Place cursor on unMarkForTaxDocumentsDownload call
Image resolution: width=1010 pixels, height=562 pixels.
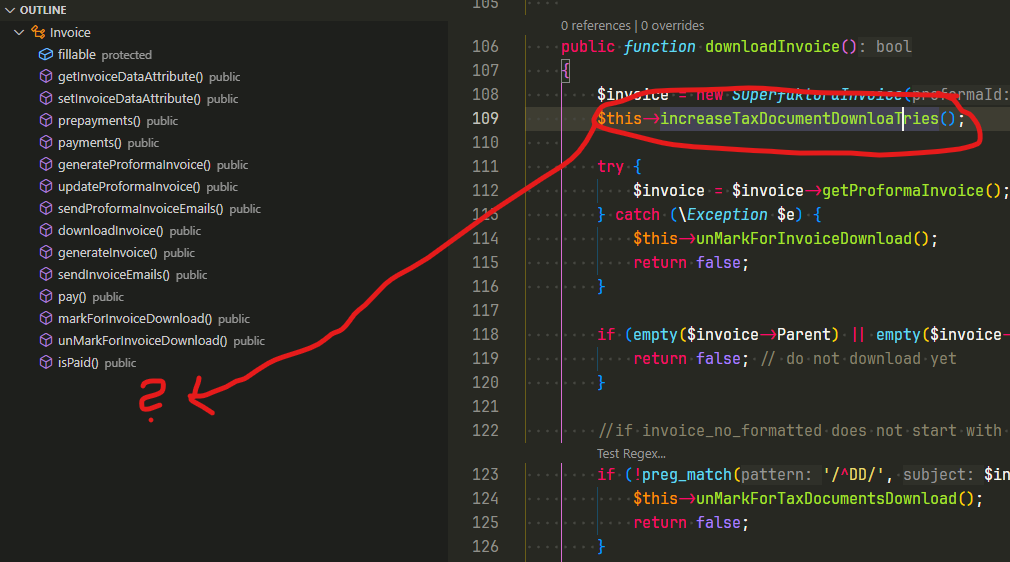pos(820,498)
